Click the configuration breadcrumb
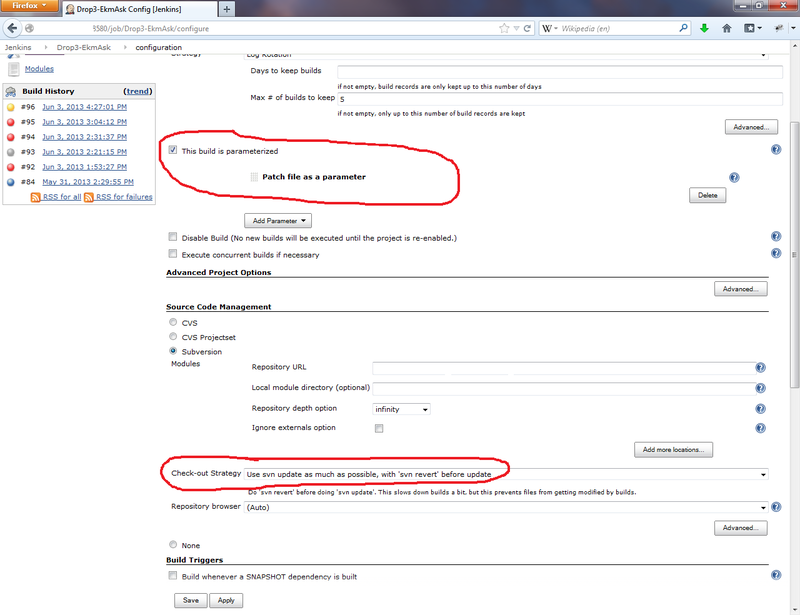 pyautogui.click(x=159, y=47)
